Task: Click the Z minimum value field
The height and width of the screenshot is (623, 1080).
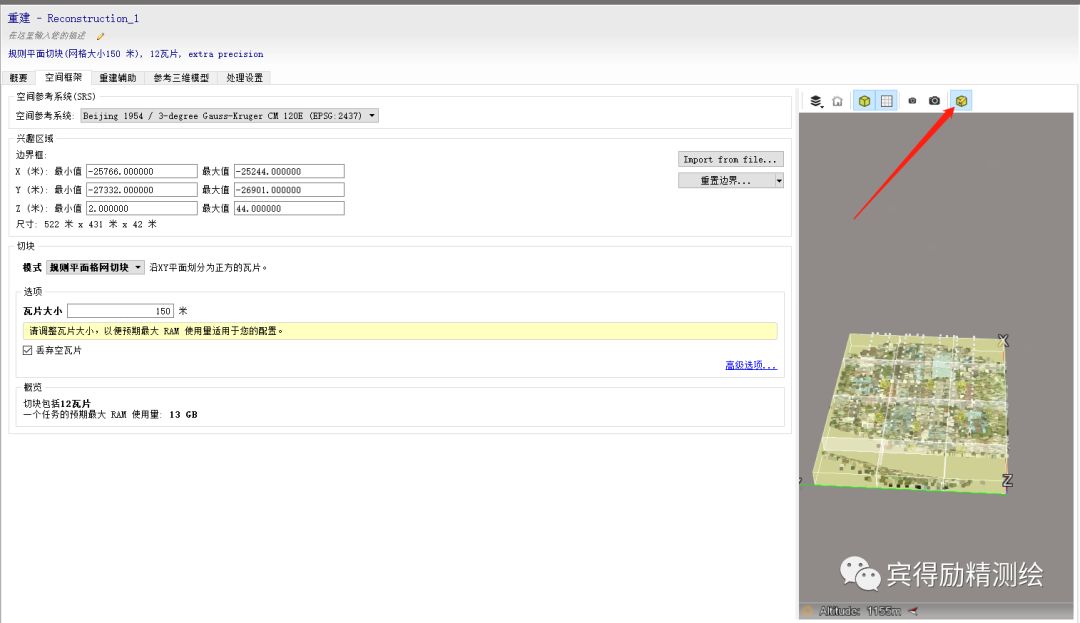Action: (142, 209)
